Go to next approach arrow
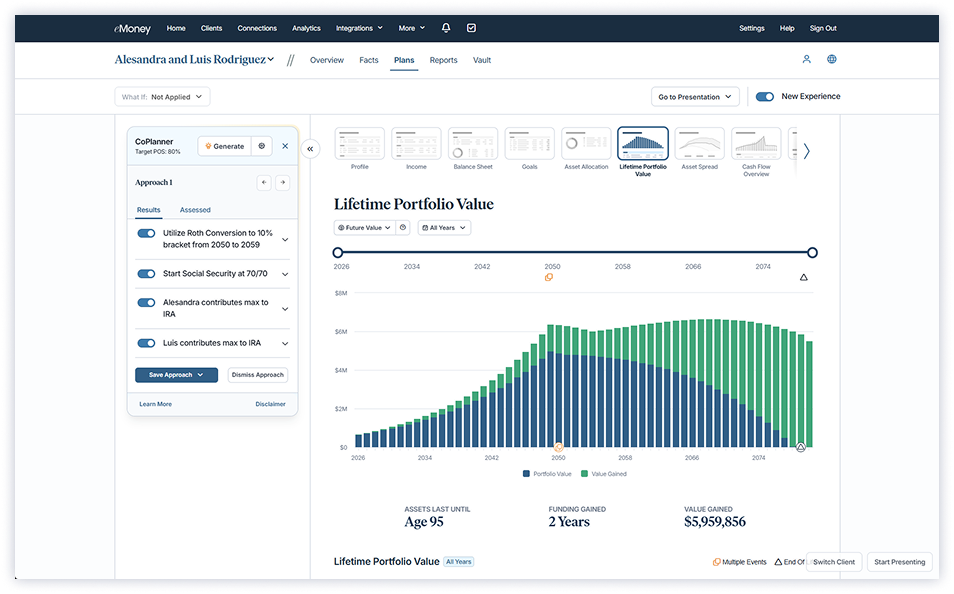954x594 pixels. (x=282, y=183)
